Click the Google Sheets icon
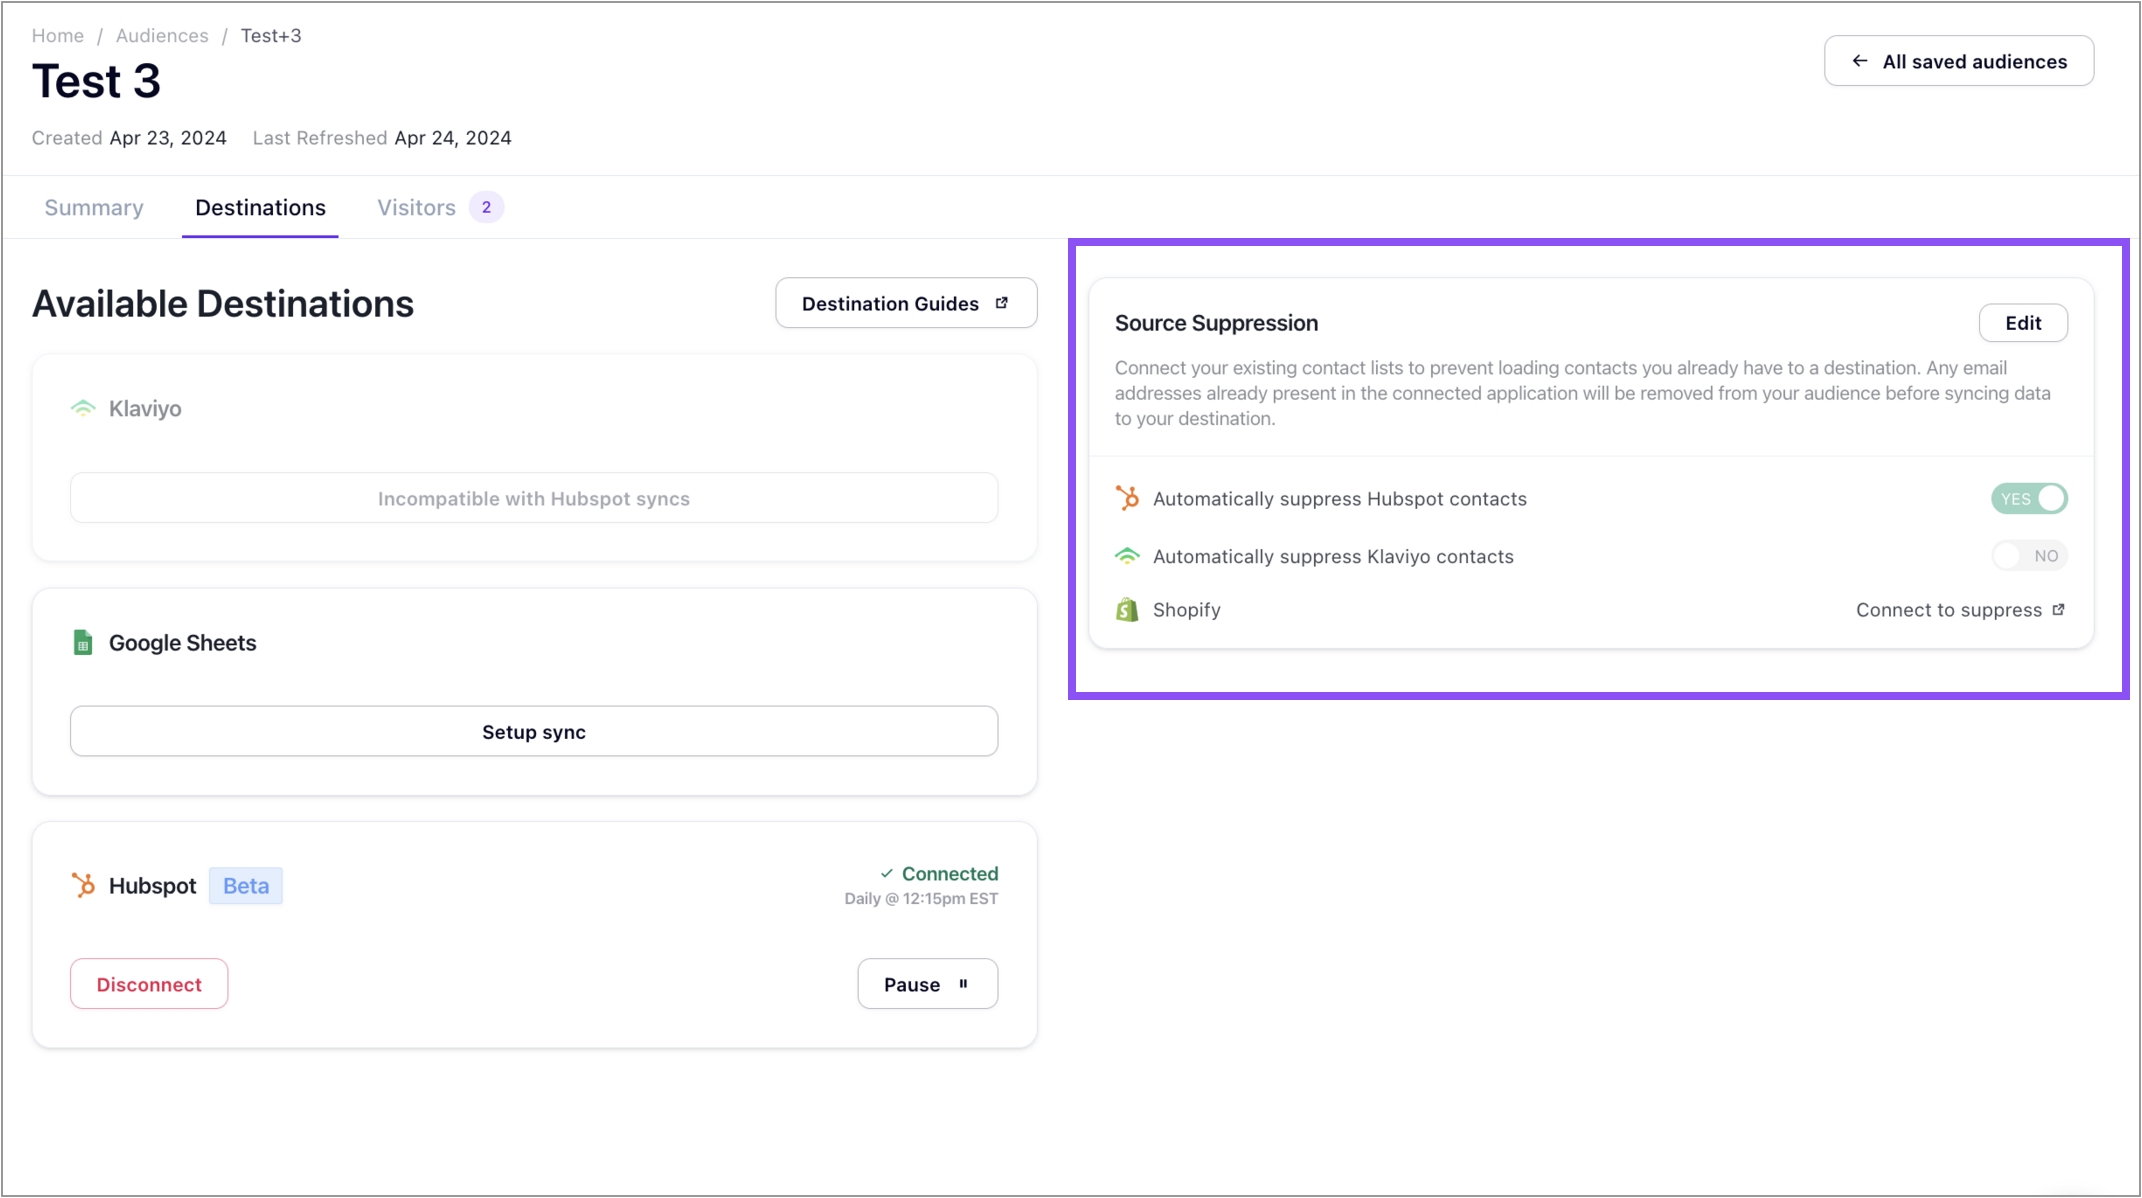The image size is (2142, 1198). pos(83,643)
